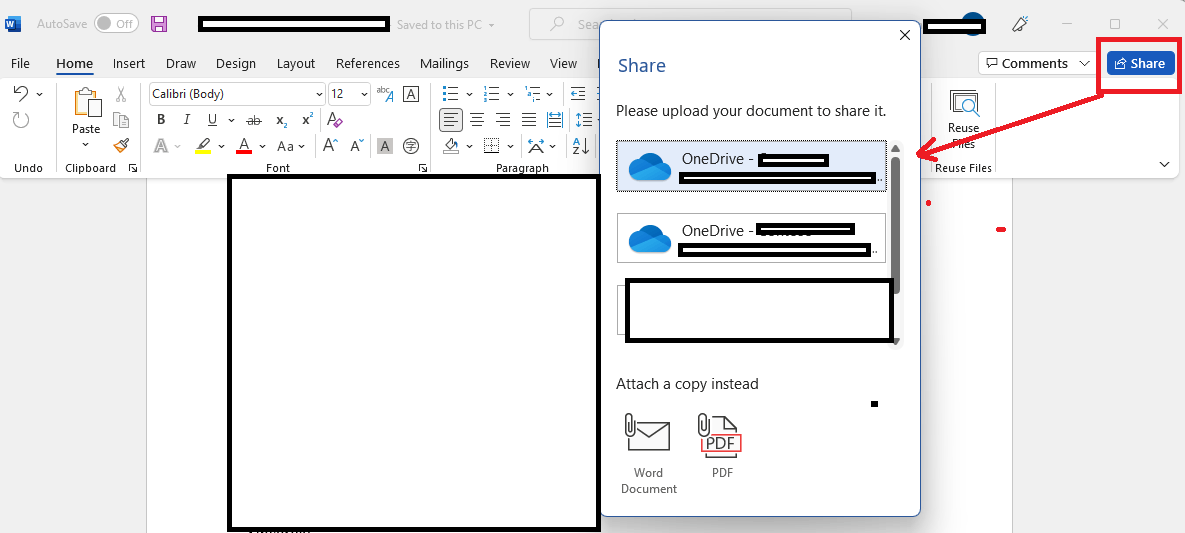Image resolution: width=1185 pixels, height=533 pixels.
Task: Toggle Superscript formatting
Action: point(307,119)
